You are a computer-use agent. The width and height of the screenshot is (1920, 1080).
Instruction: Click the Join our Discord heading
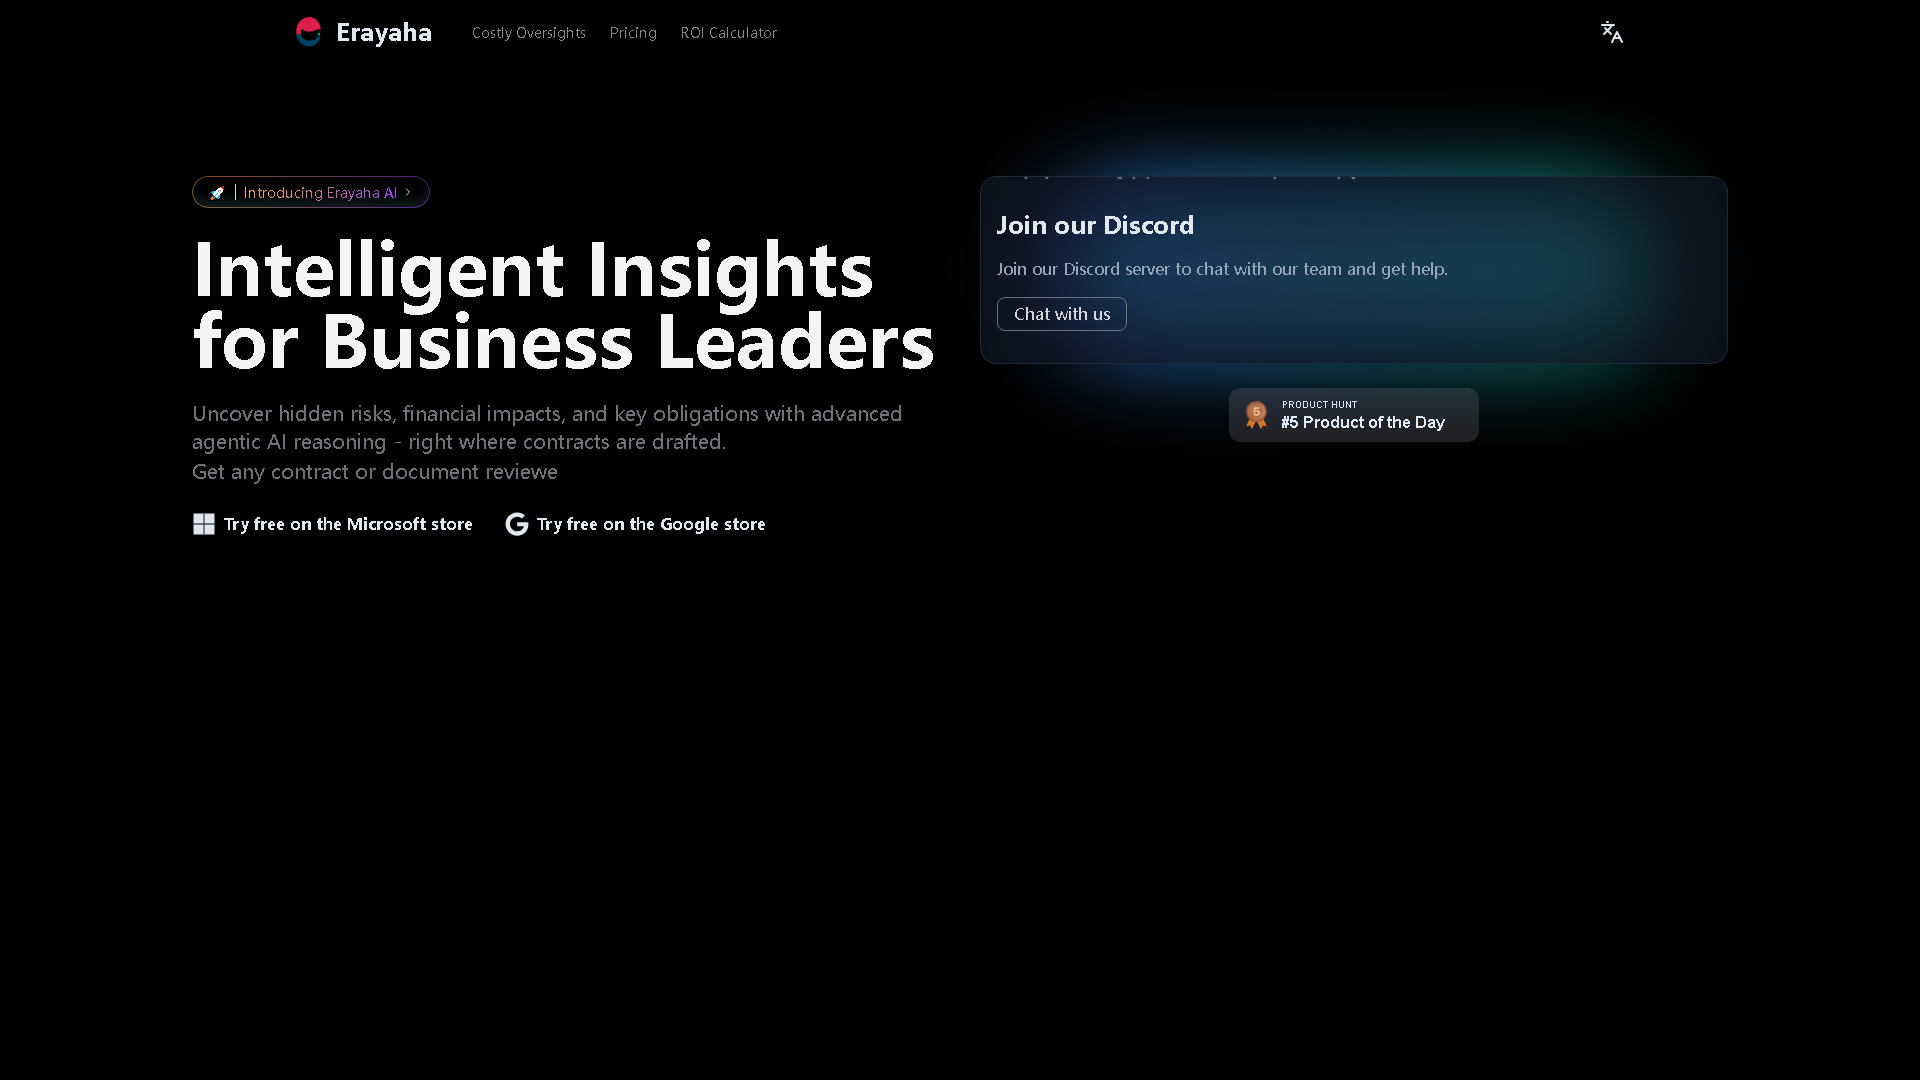(x=1095, y=225)
